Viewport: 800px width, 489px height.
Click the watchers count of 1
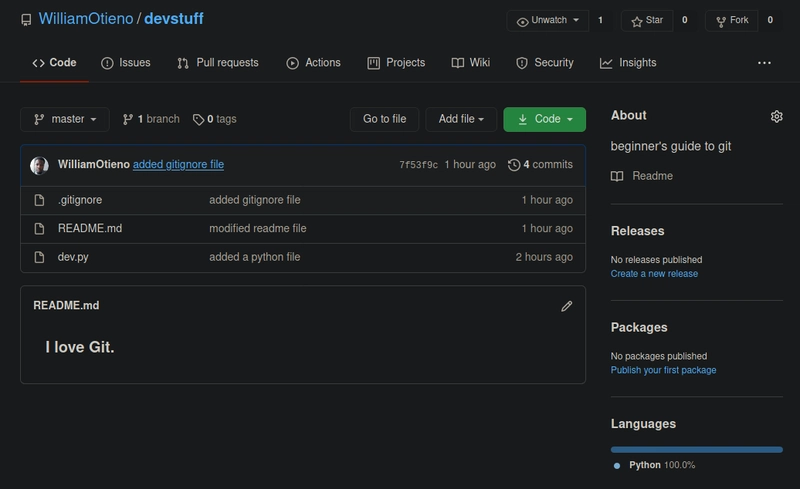[x=601, y=20]
